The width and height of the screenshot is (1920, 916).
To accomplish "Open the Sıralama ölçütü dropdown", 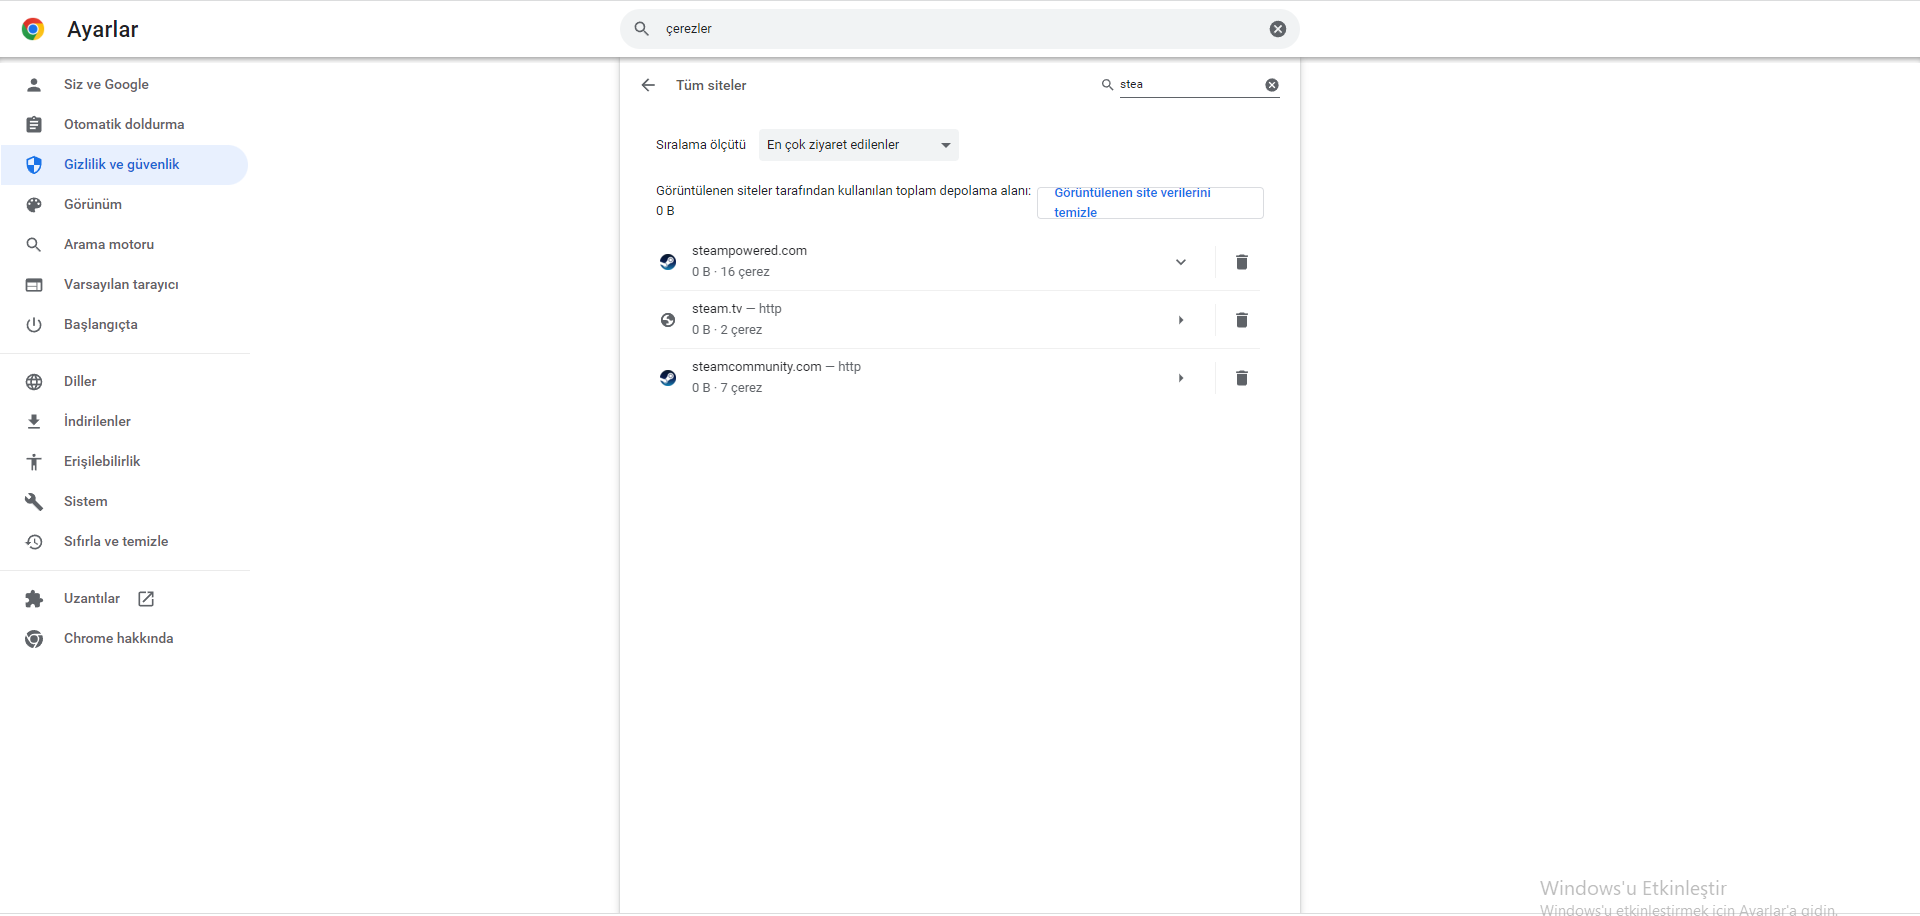I will (x=858, y=145).
